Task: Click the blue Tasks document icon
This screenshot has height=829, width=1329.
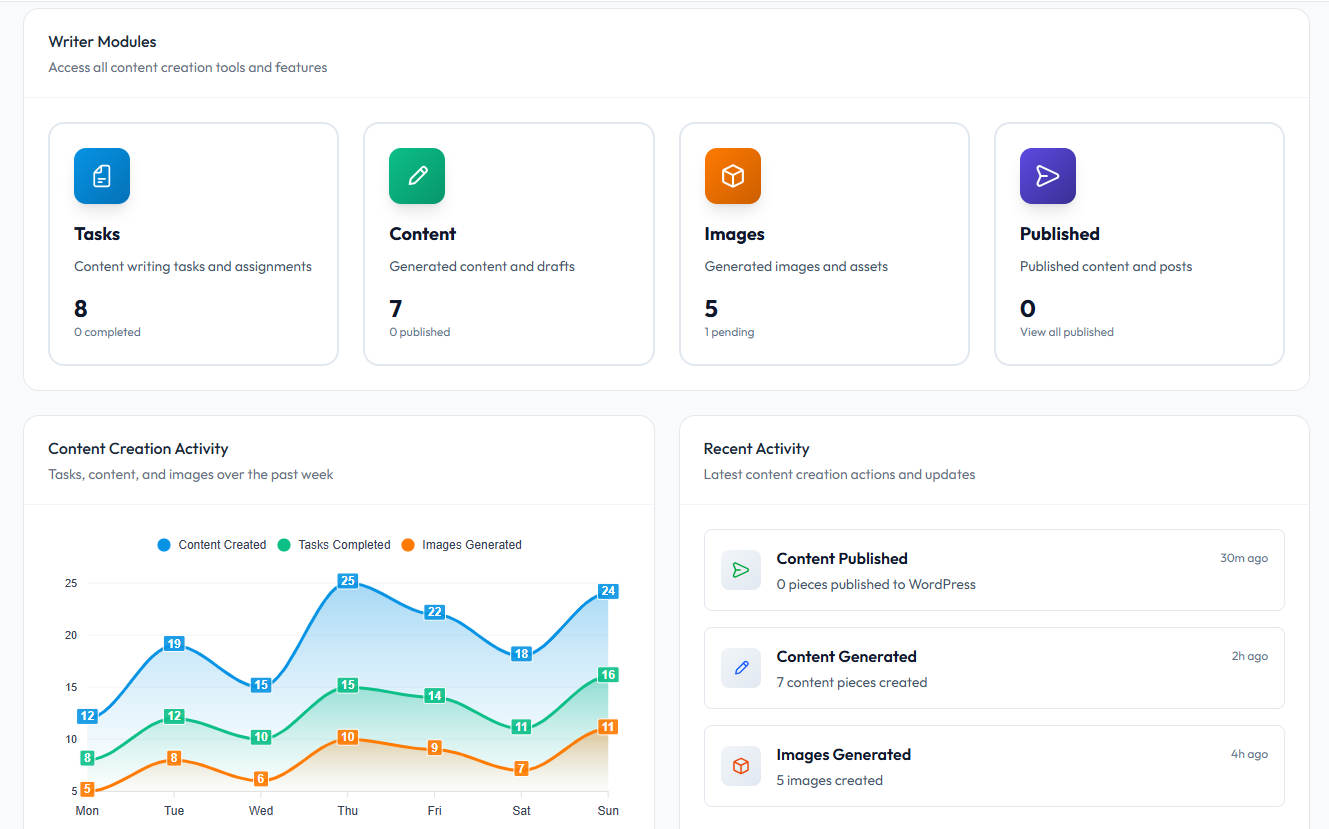Action: [x=102, y=176]
